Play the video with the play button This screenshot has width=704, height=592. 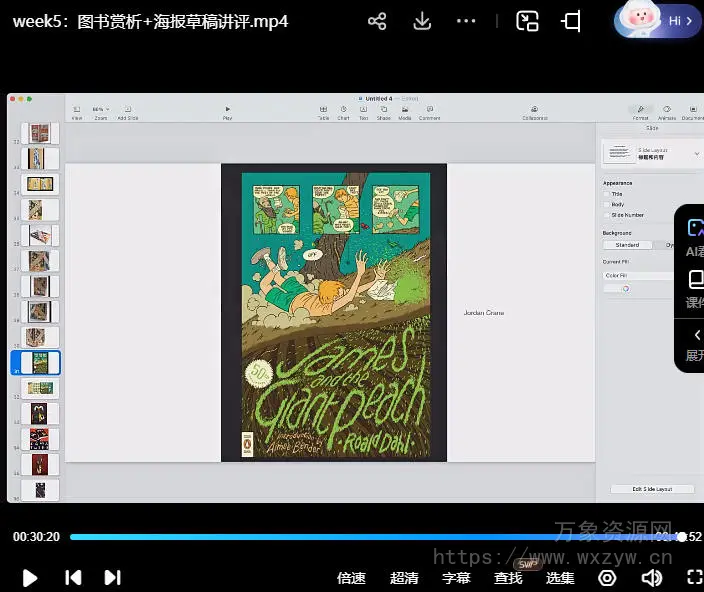30,577
